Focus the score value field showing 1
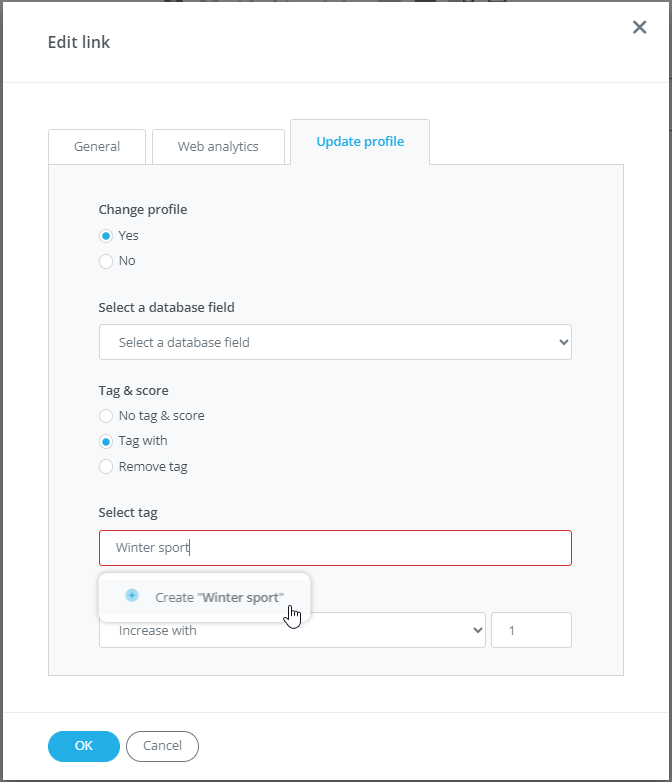 [x=531, y=630]
